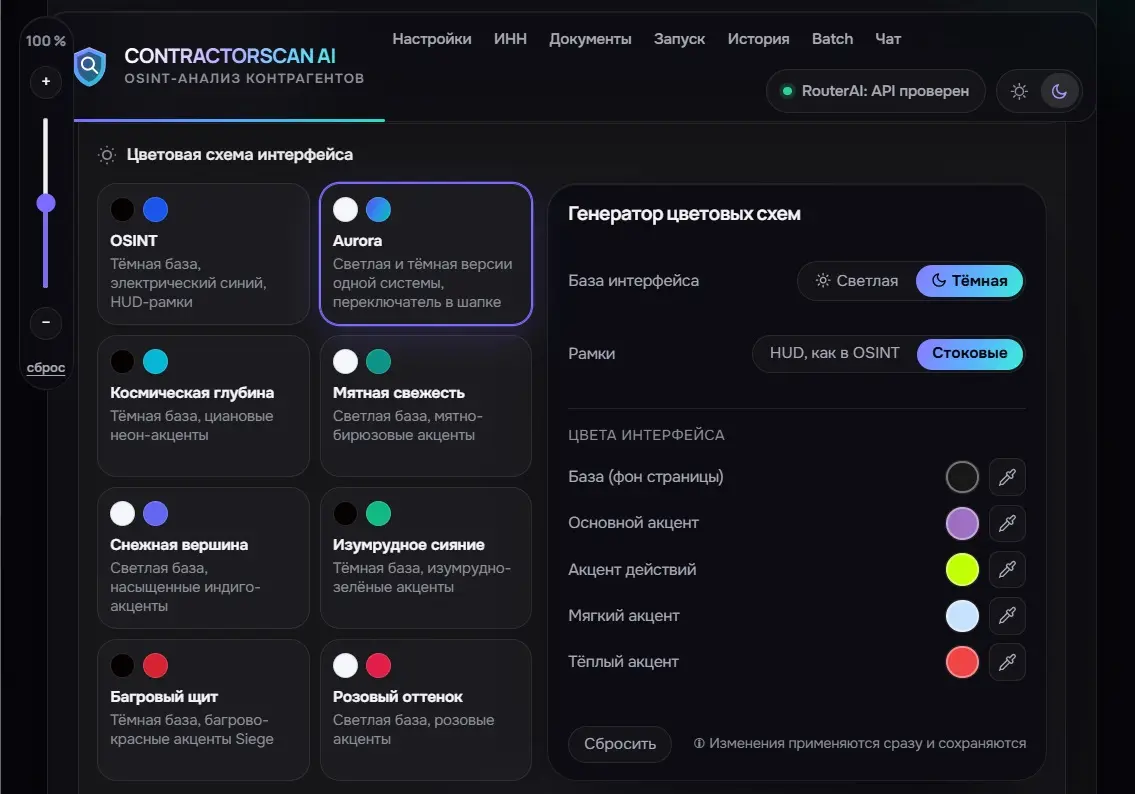Open Мягкий акцент light blue swatch

962,616
